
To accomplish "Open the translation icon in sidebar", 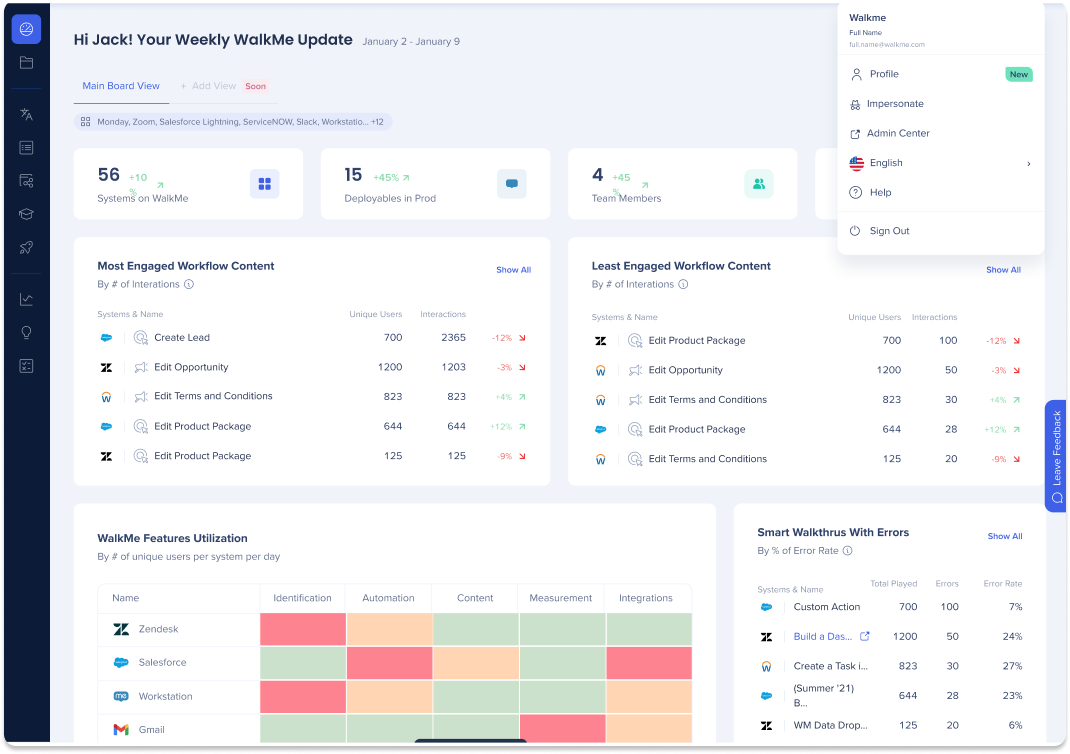I will (x=26, y=114).
